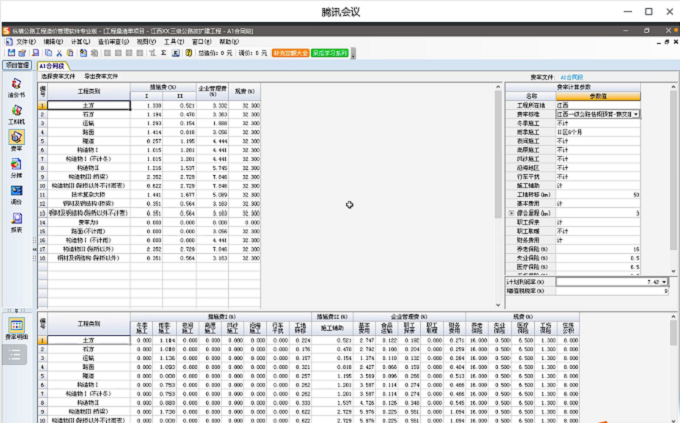Click the Cut scissors icon in the toolbar
The width and height of the screenshot is (680, 423).
click(59, 53)
